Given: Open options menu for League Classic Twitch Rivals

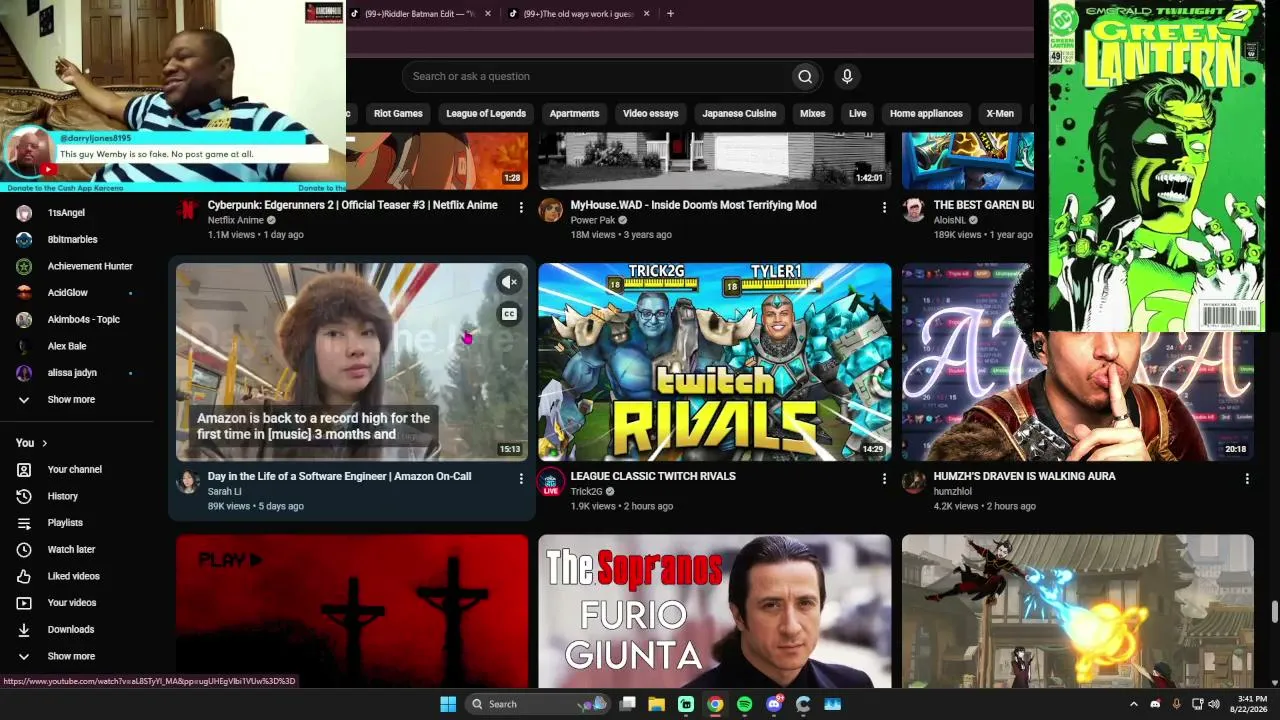Looking at the screenshot, I should (884, 479).
